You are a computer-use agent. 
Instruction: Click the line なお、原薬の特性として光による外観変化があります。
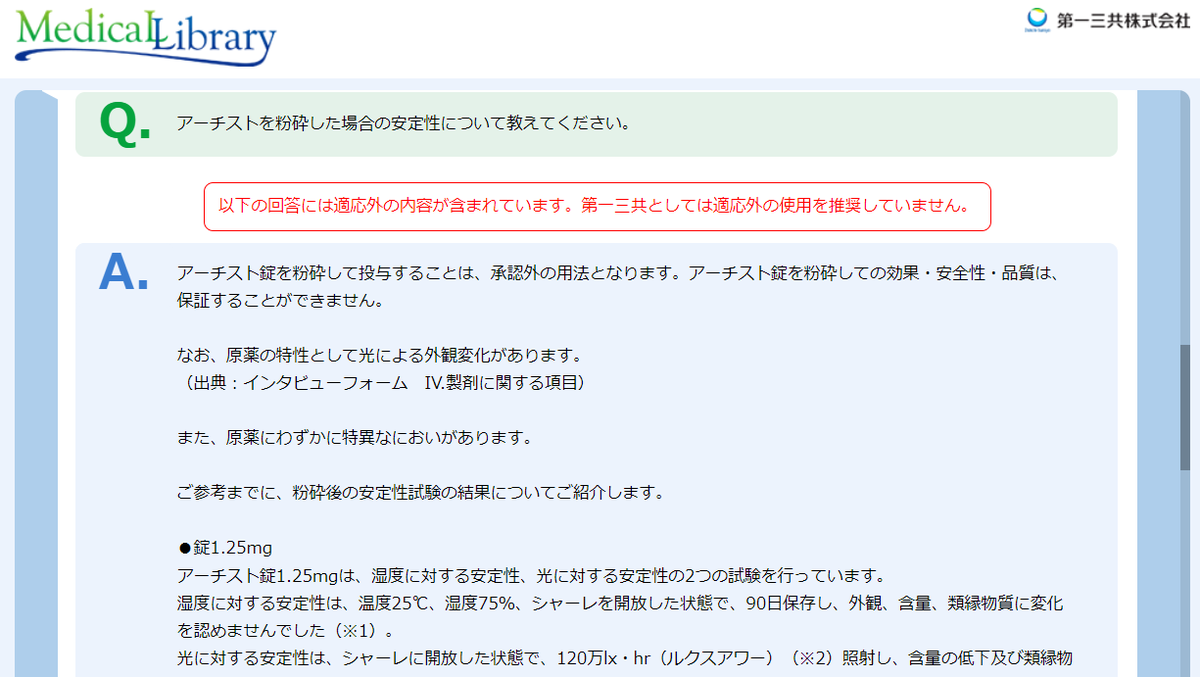(379, 355)
